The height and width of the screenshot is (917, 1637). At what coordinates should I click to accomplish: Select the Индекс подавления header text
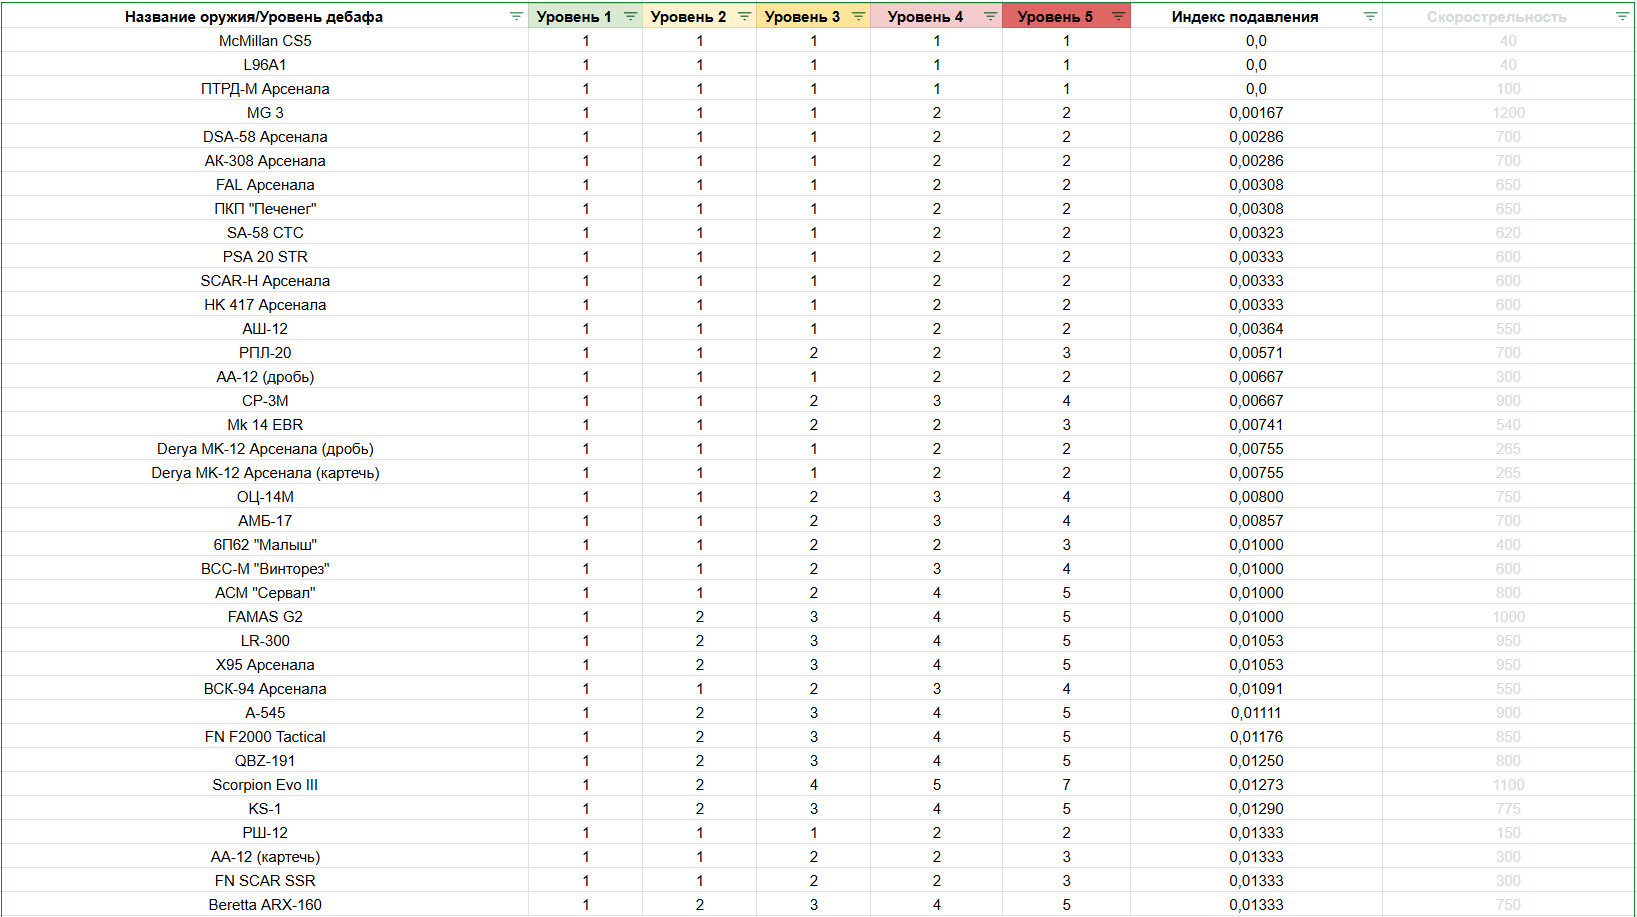click(1245, 17)
